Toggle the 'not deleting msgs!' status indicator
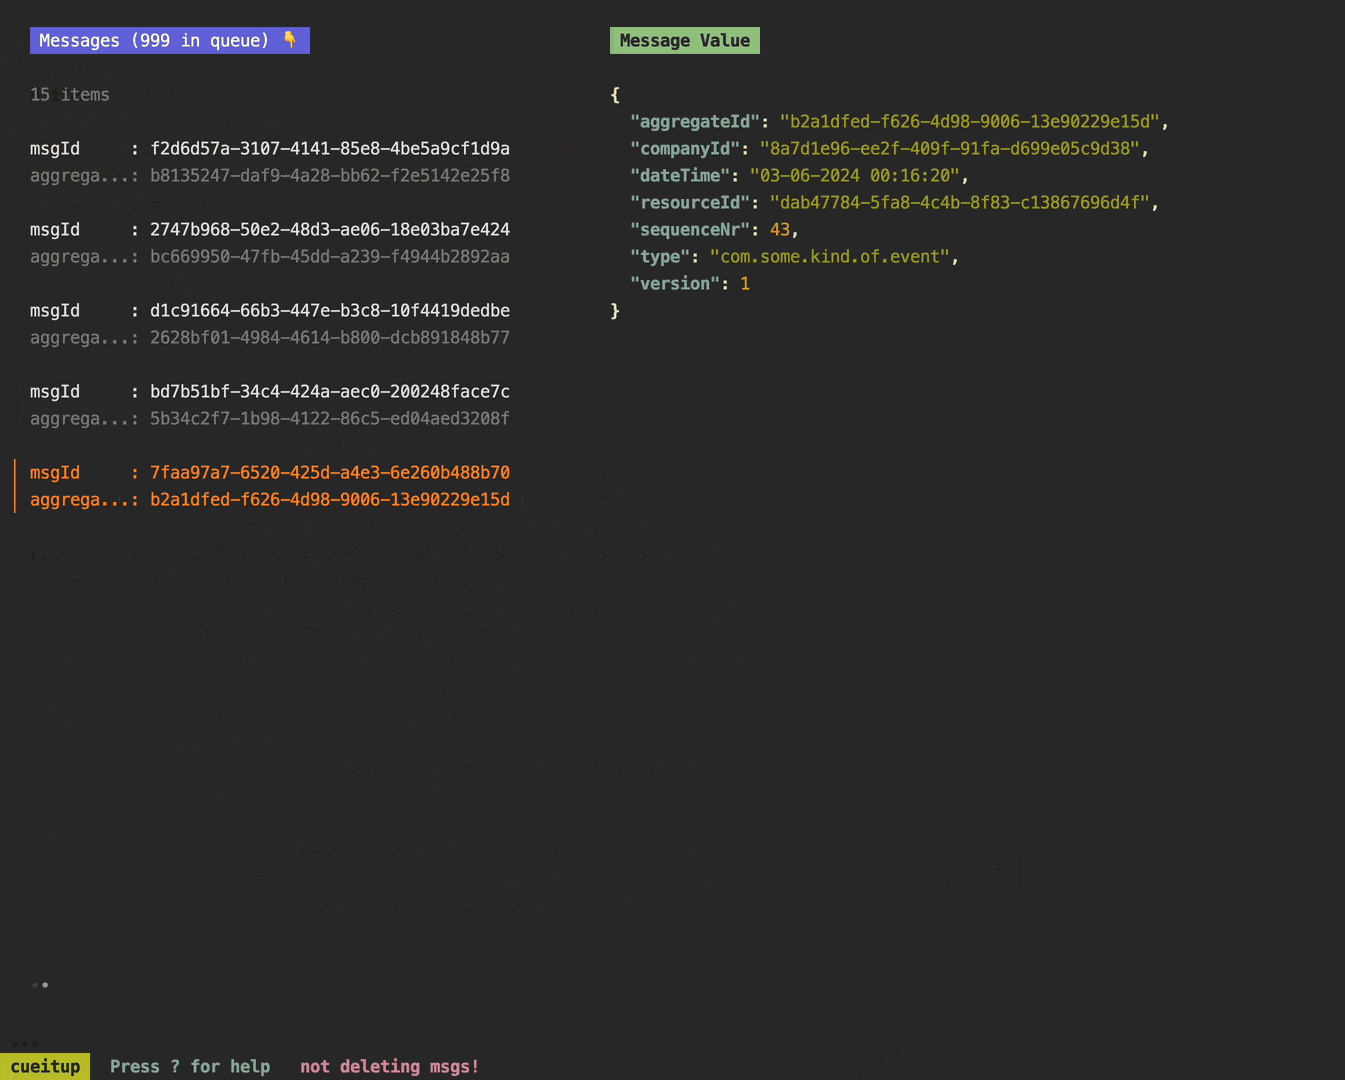Image resolution: width=1345 pixels, height=1080 pixels. (x=389, y=1066)
